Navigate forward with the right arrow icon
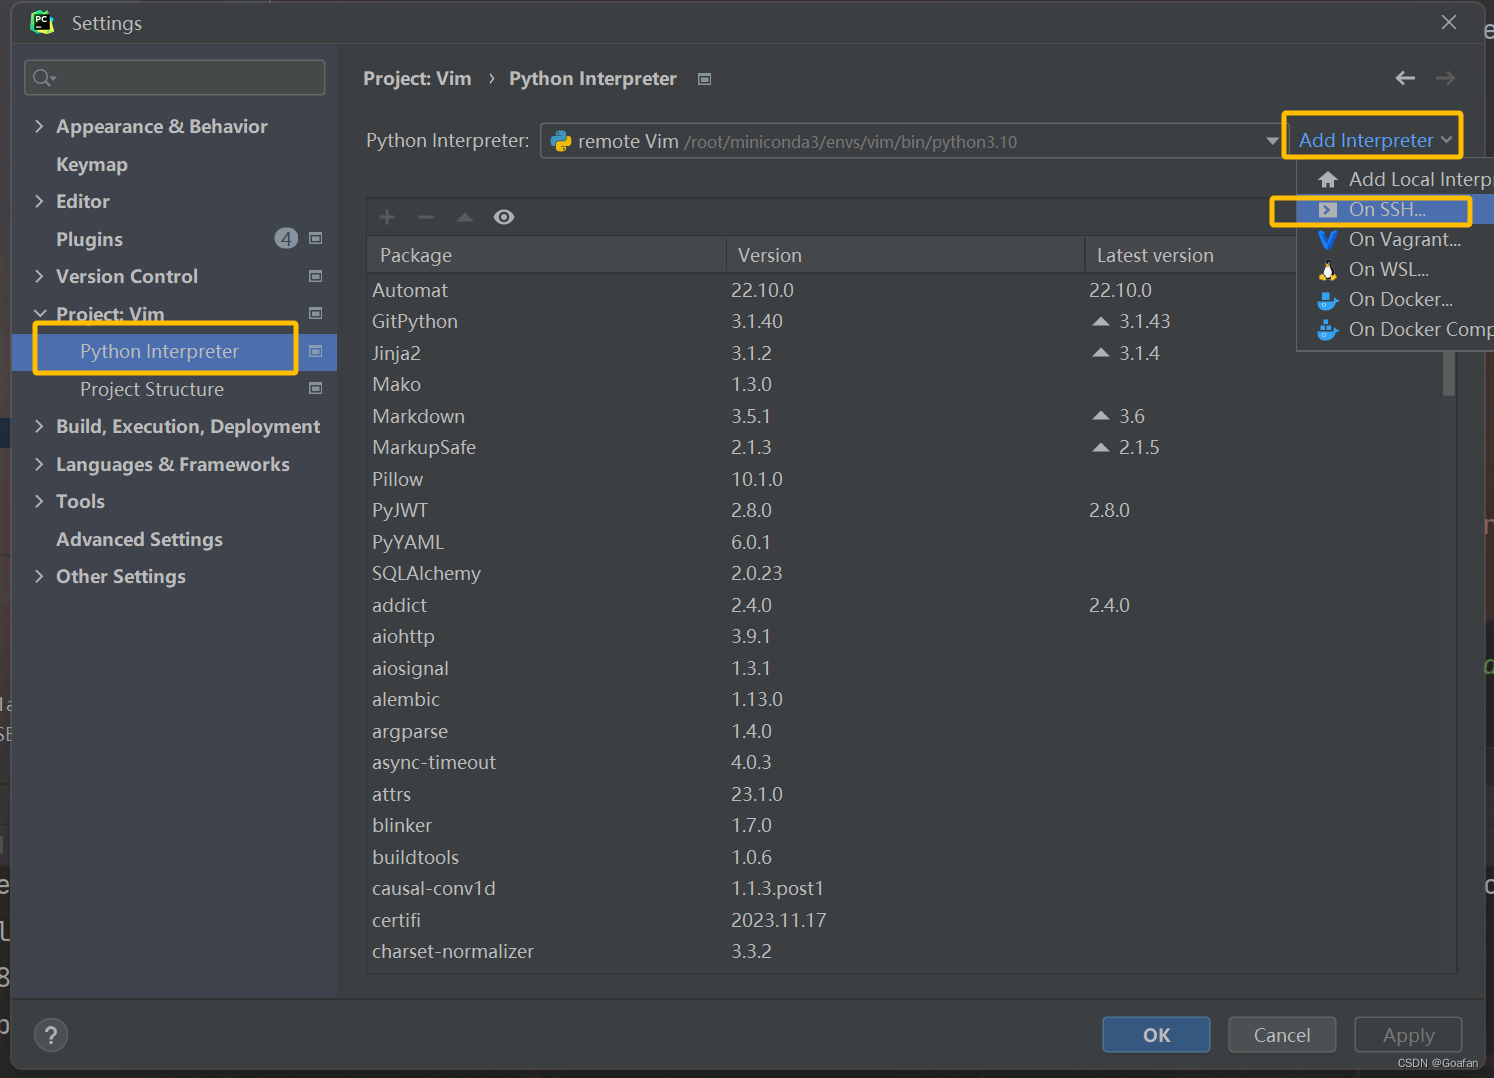This screenshot has width=1494, height=1078. point(1445,78)
